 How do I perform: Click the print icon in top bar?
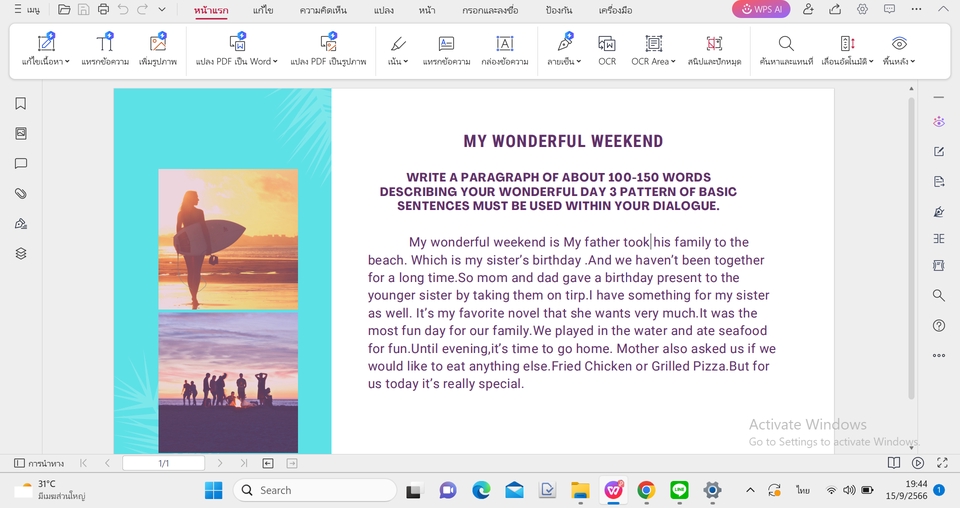[103, 9]
